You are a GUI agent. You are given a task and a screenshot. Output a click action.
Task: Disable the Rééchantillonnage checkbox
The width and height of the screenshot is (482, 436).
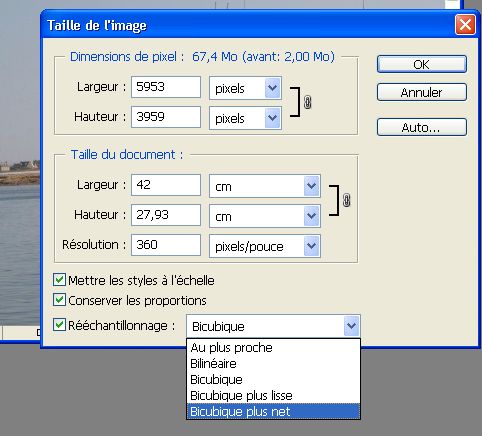click(59, 325)
